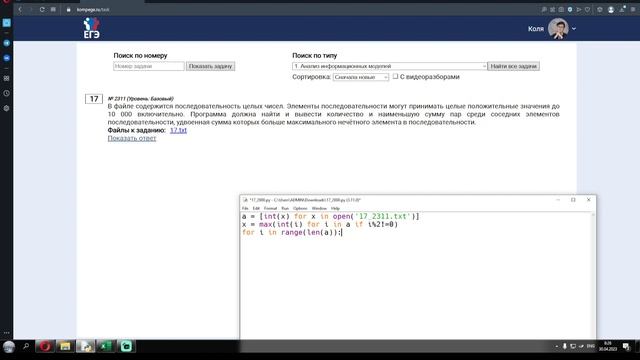The height and width of the screenshot is (360, 640).
Task: Go back using browser back arrow
Action: coord(20,9)
